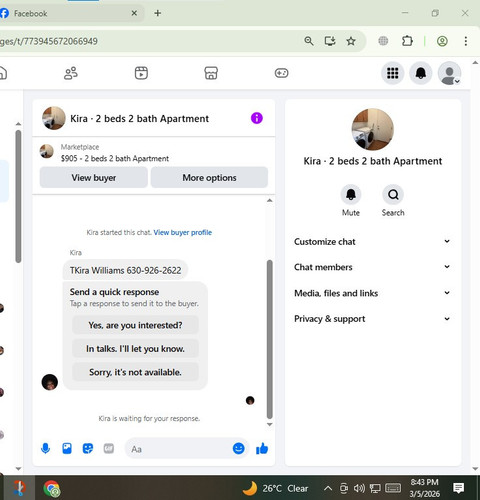Choose a GIF with the GIF icon
Viewport: 480px width, 500px height.
point(109,449)
